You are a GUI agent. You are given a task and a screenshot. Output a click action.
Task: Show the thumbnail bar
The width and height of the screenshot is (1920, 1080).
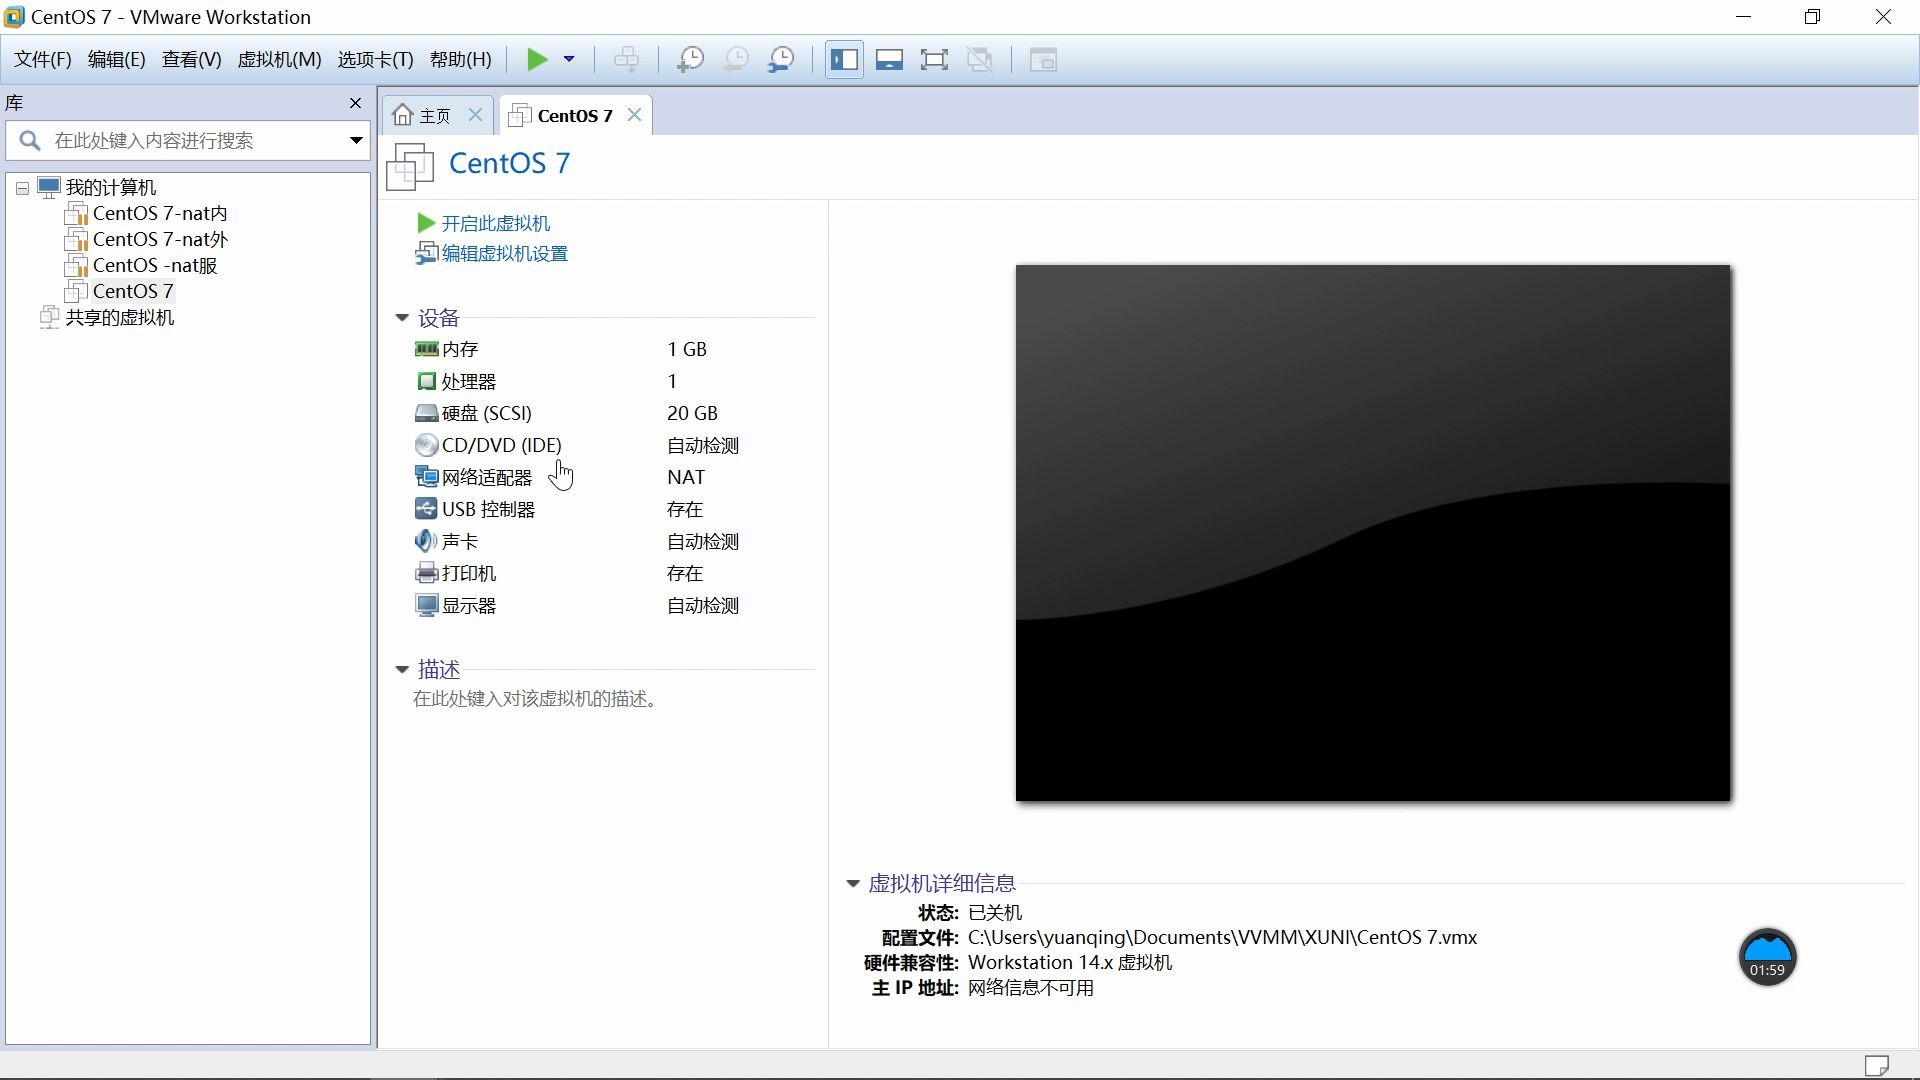point(889,59)
